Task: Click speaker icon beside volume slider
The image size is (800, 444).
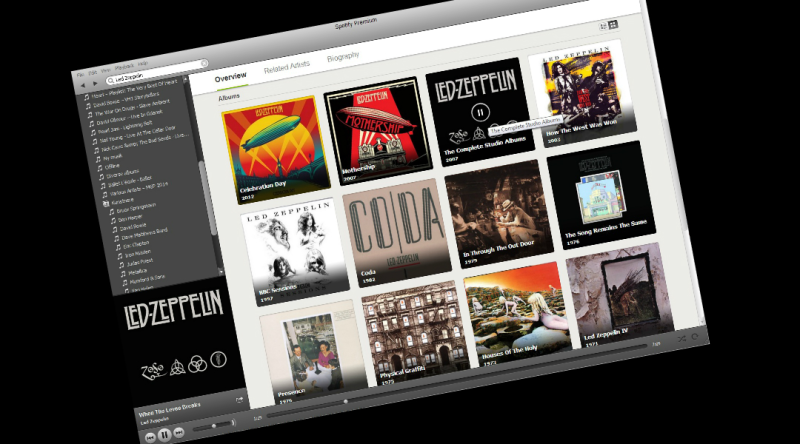Action: (x=233, y=423)
